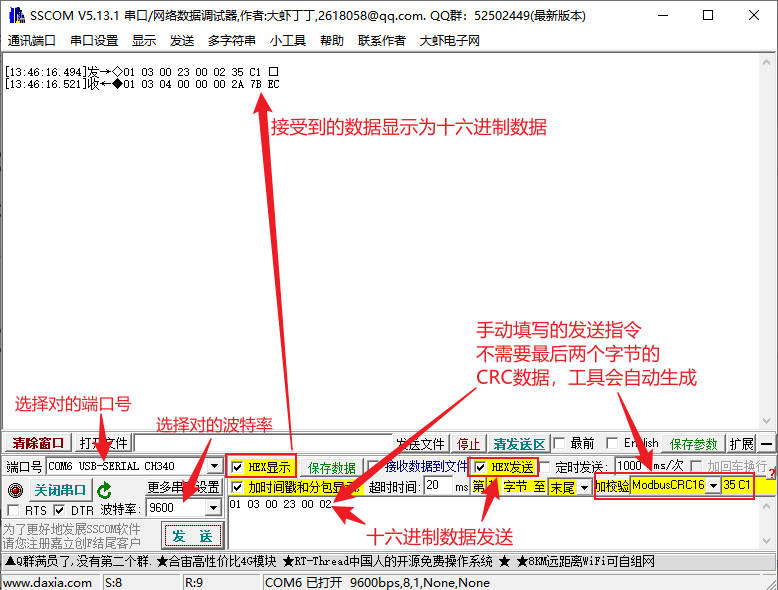The width and height of the screenshot is (778, 590).
Task: Click the 保存数据 button
Action: coord(332,467)
